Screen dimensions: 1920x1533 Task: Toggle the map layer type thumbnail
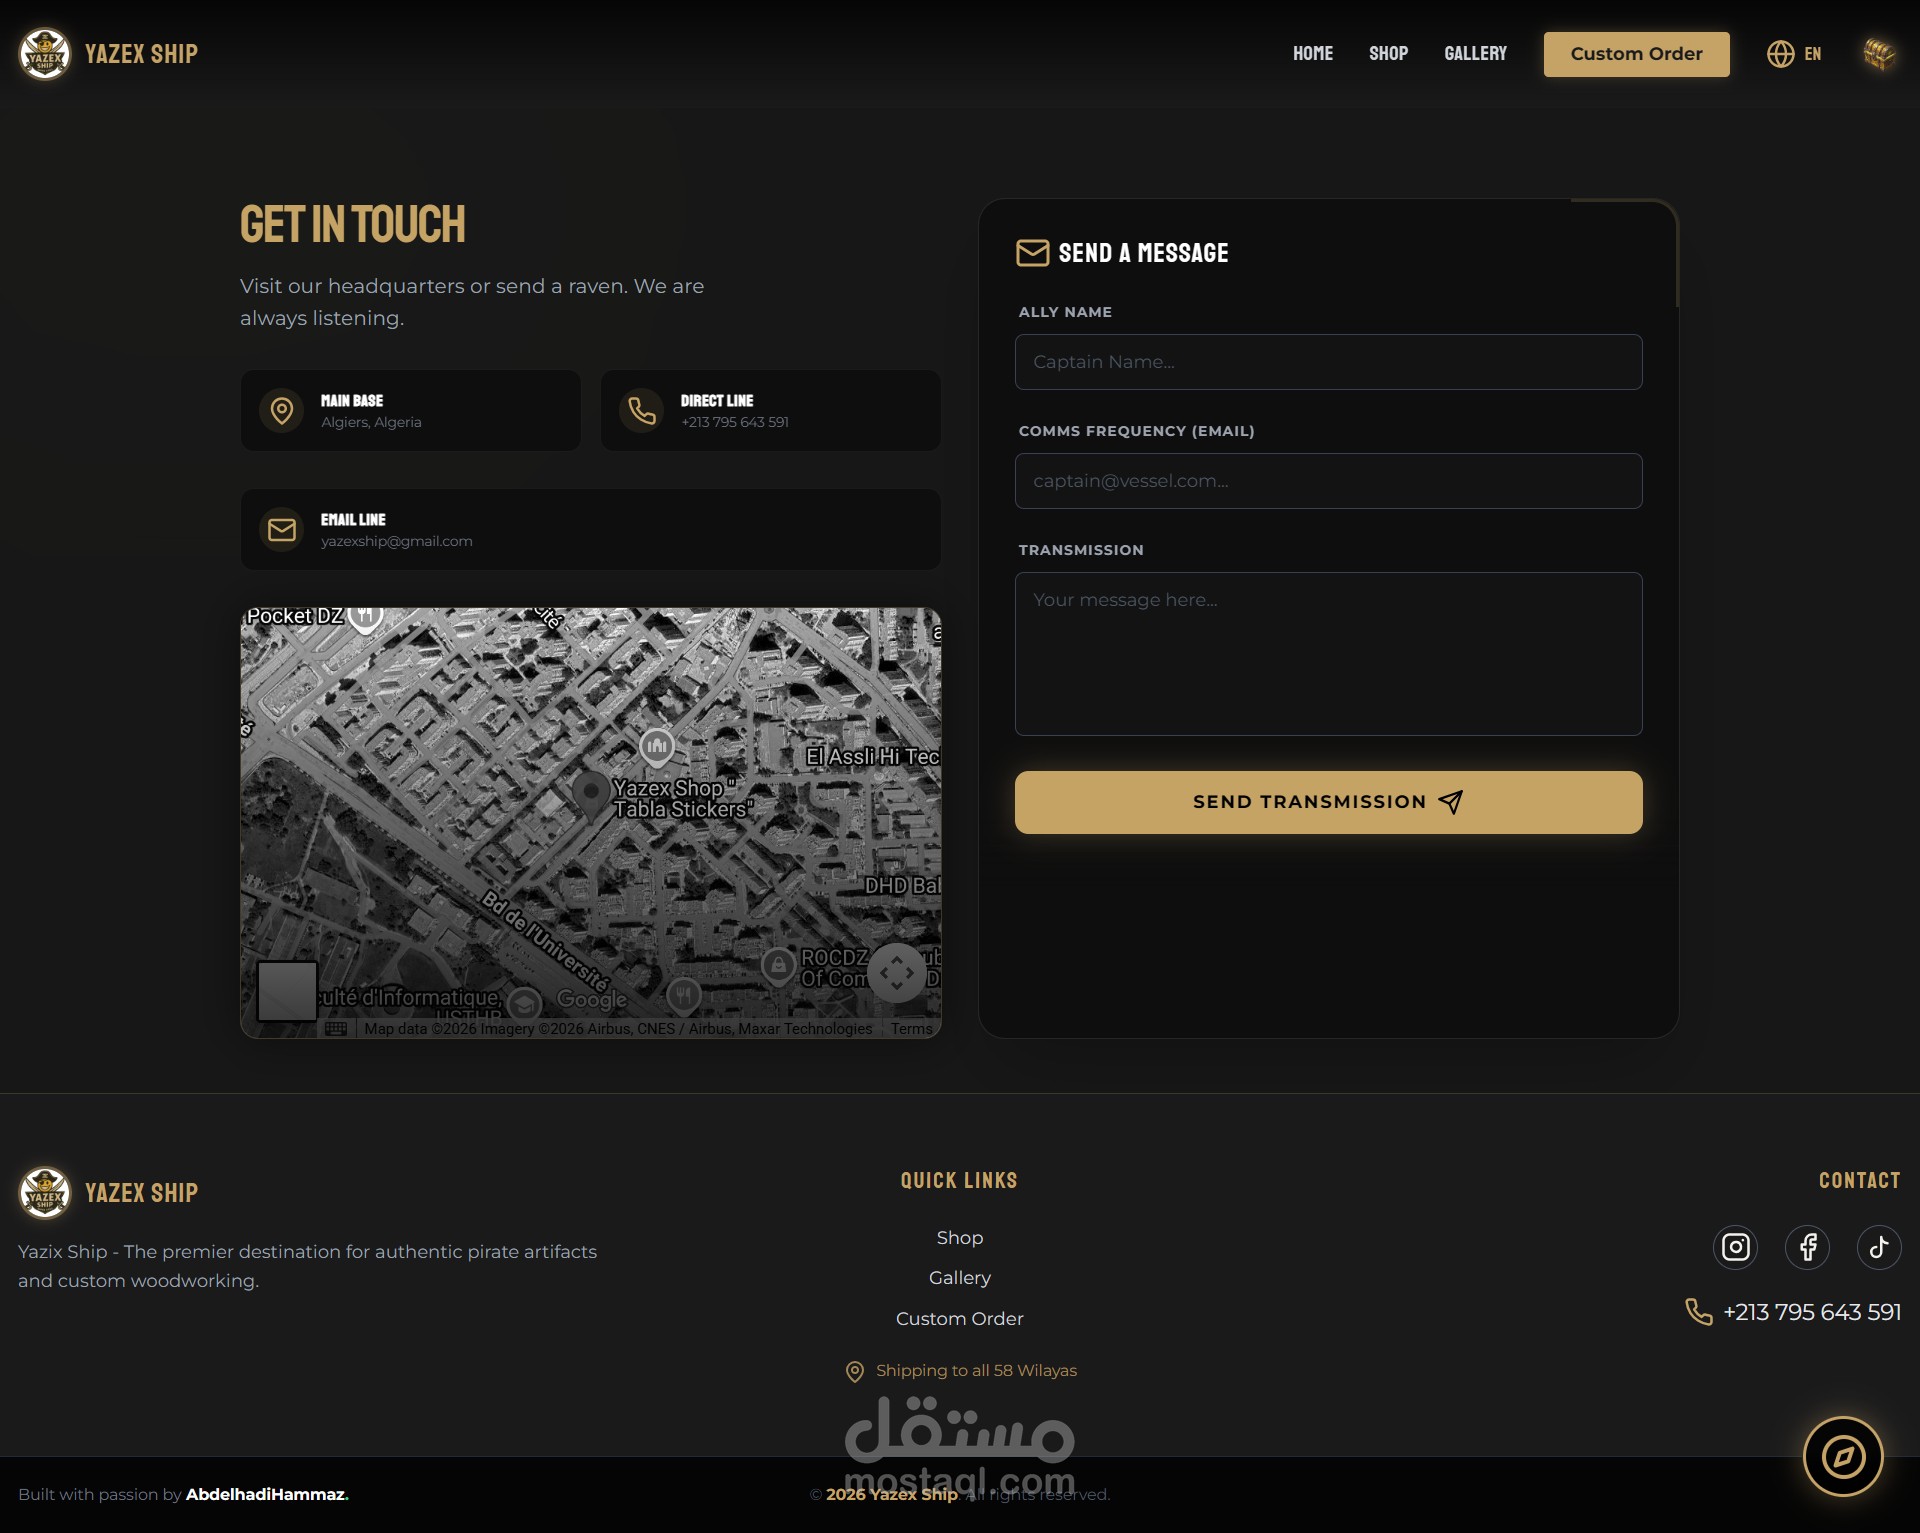(x=287, y=991)
